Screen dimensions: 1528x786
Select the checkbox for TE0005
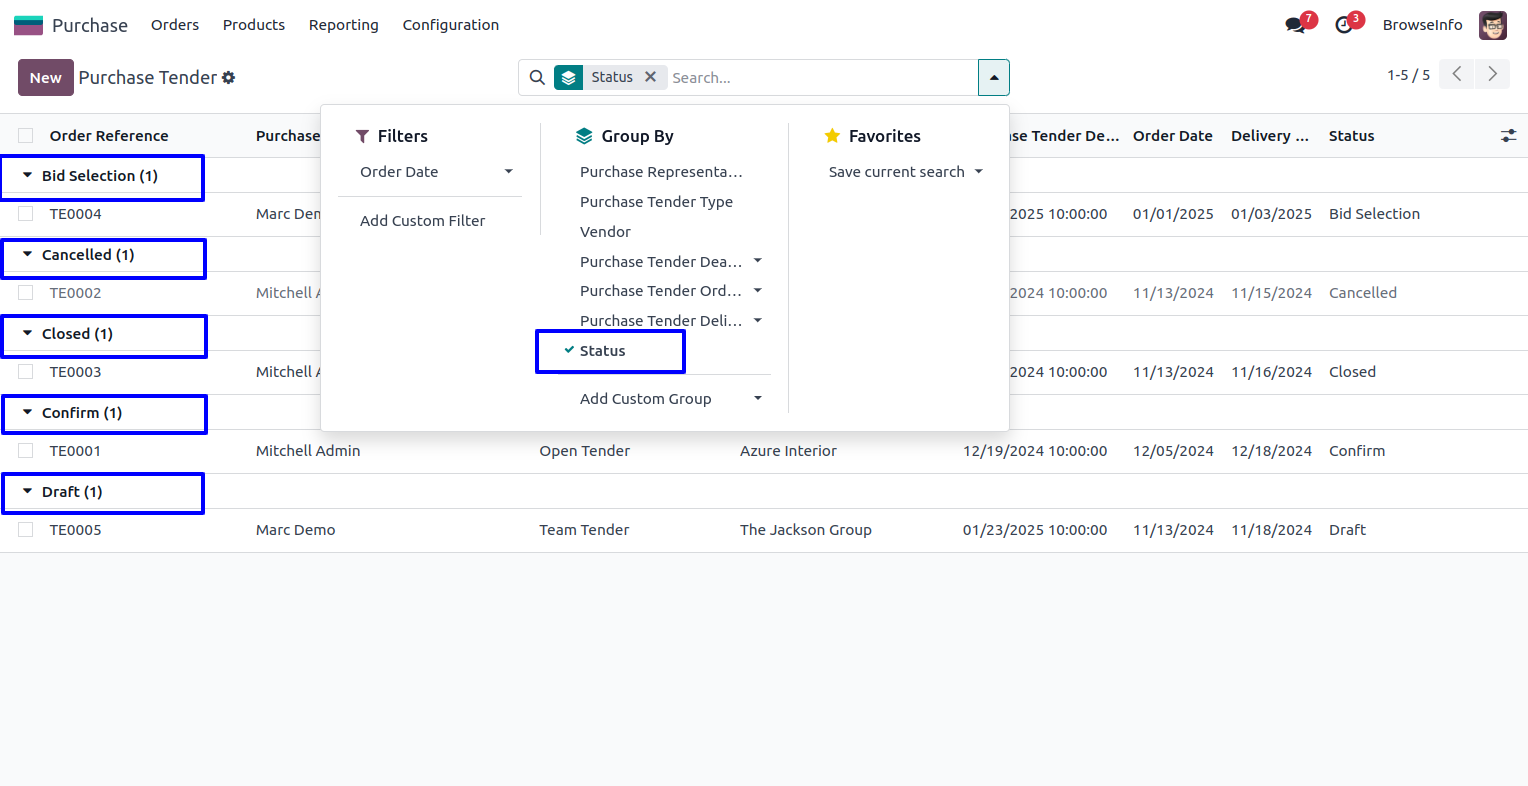click(x=26, y=530)
